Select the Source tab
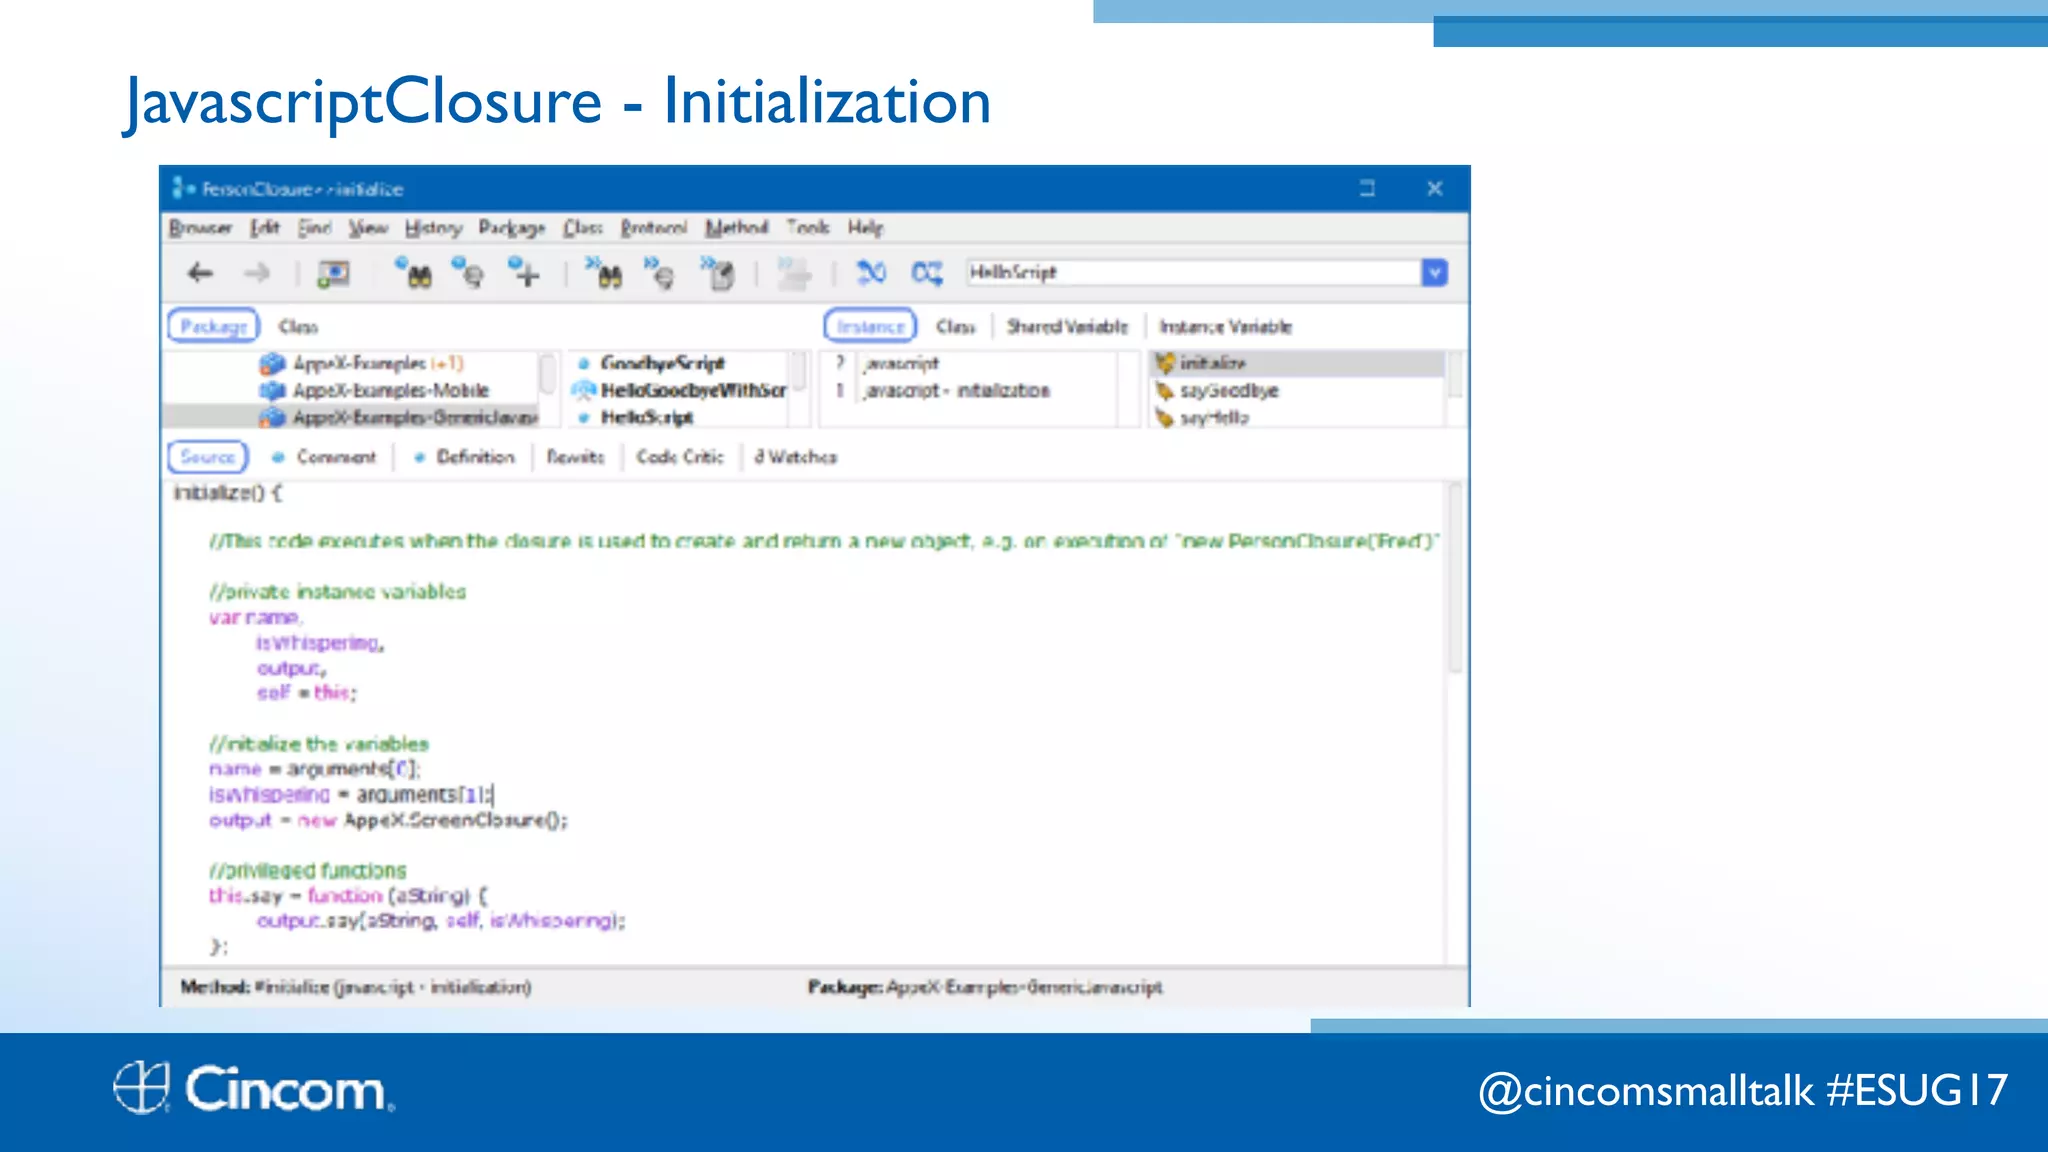 click(x=207, y=457)
